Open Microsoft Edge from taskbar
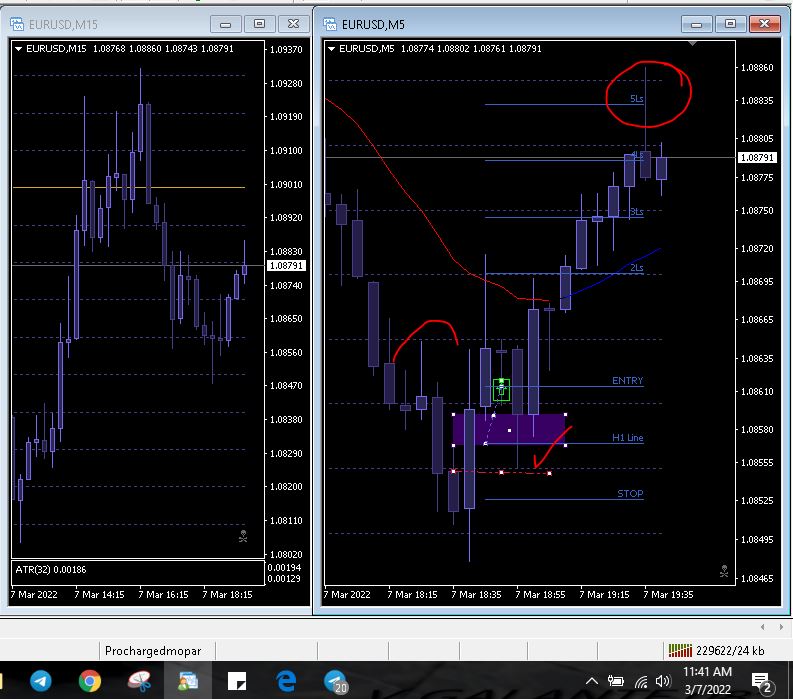Image resolution: width=793 pixels, height=699 pixels. (x=286, y=681)
